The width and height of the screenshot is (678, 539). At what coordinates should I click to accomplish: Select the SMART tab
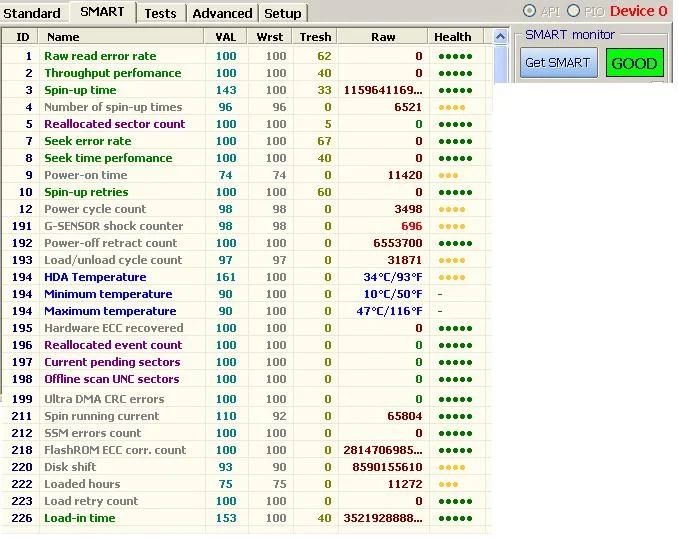point(102,12)
